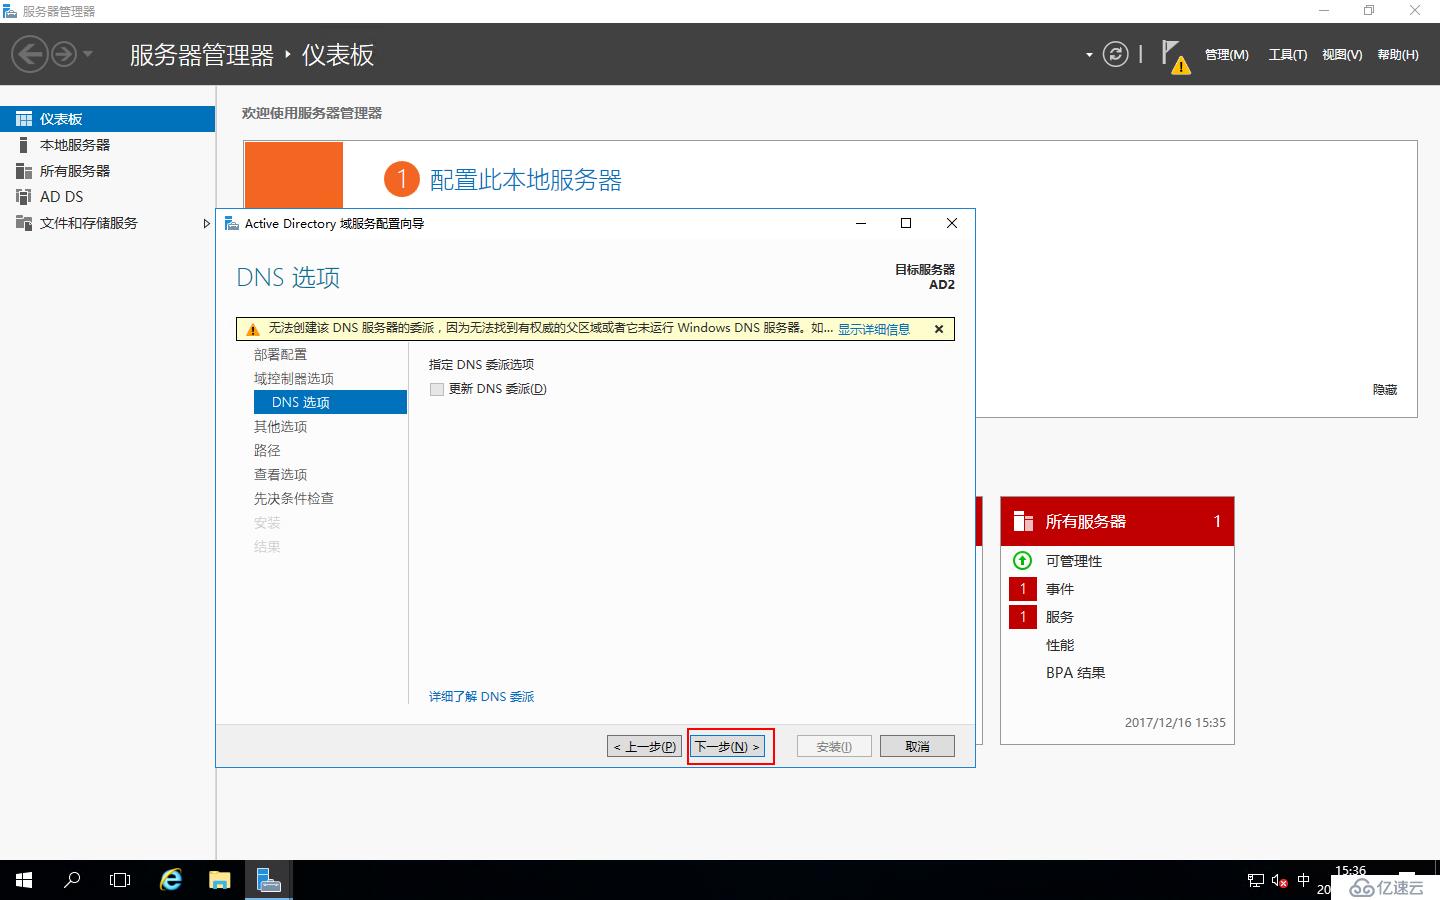The height and width of the screenshot is (900, 1440).
Task: Click 隐藏 to hide the welcome tile
Action: (x=1385, y=390)
